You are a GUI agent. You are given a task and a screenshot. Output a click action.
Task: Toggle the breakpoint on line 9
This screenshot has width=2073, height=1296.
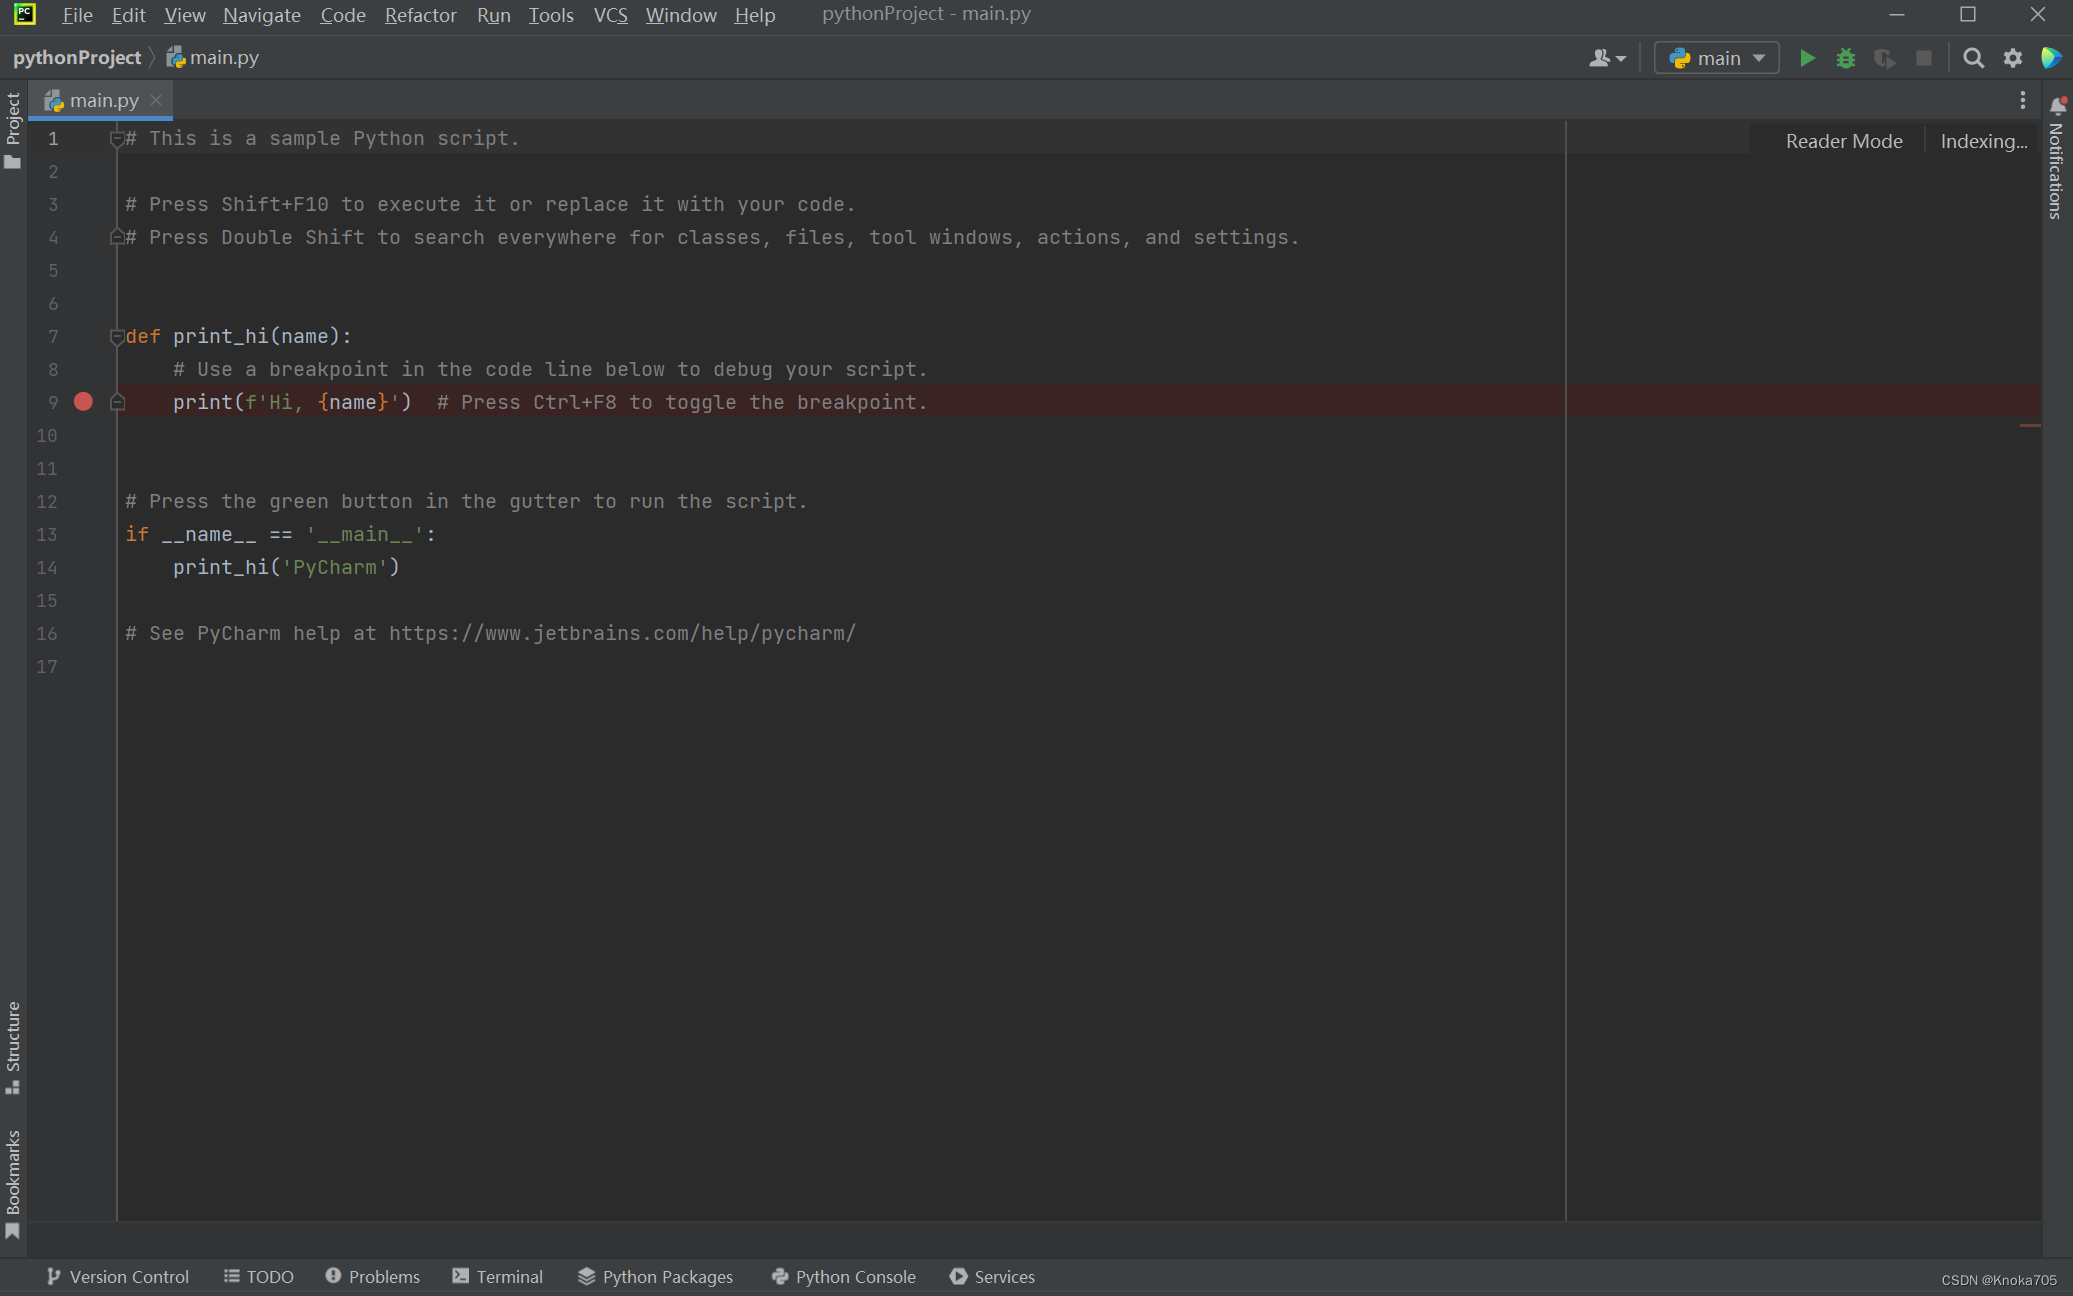83,402
